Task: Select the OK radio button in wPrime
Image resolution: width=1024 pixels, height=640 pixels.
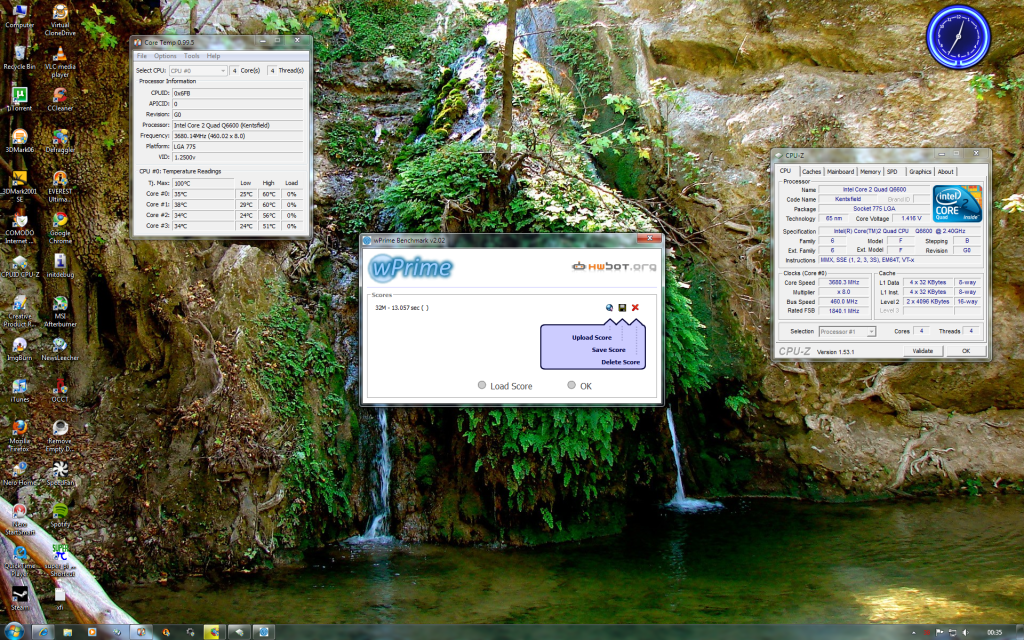Action: click(572, 385)
